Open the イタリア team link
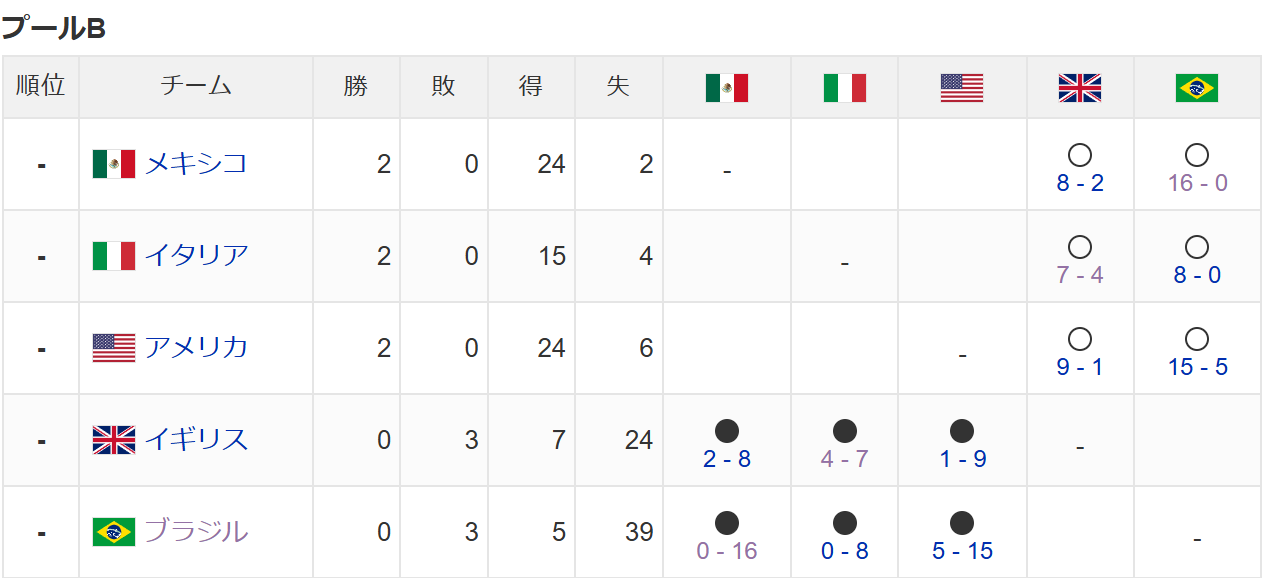Image resolution: width=1264 pixels, height=578 pixels. (x=196, y=256)
